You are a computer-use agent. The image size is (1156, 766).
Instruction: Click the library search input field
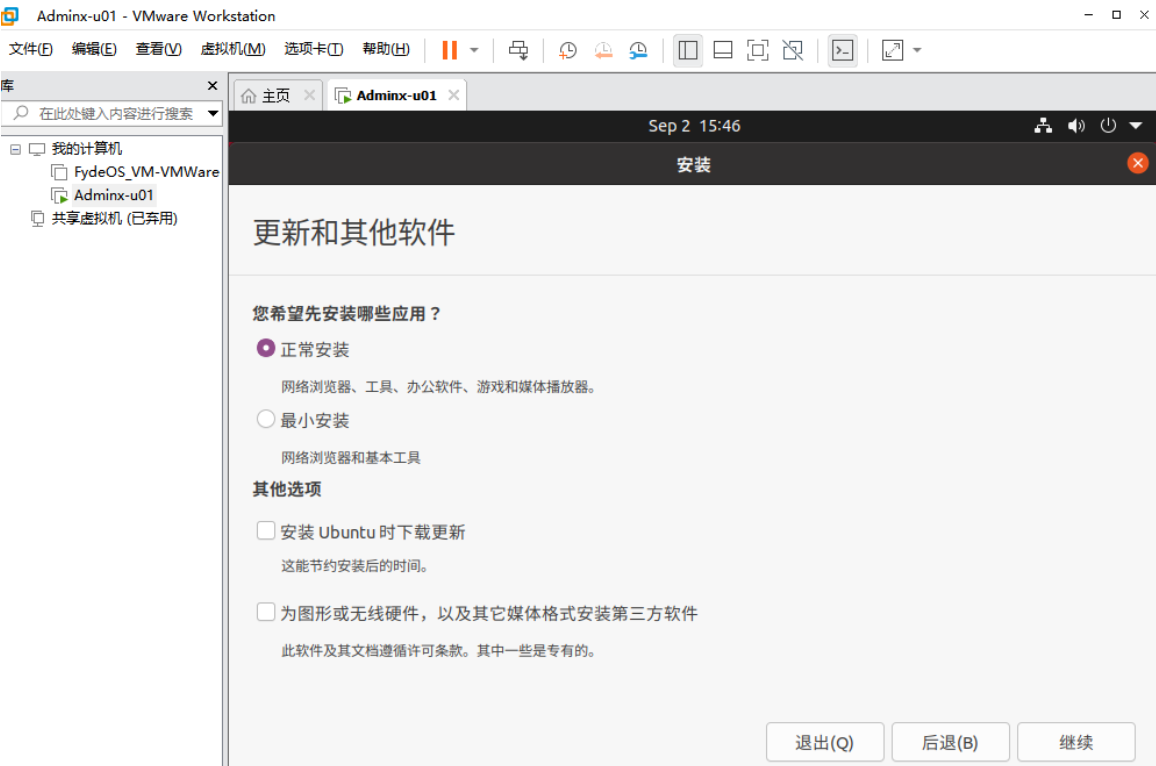coord(111,114)
